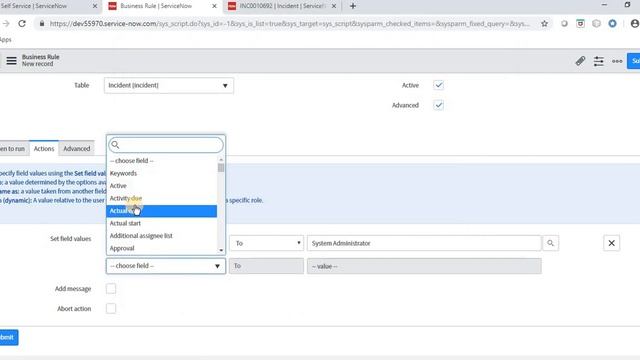640x360 pixels.
Task: Select Actual start in the field list
Action: click(x=162, y=223)
